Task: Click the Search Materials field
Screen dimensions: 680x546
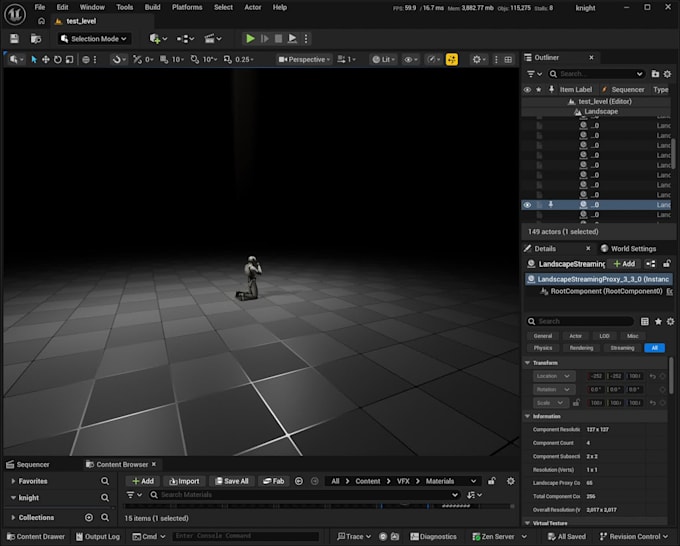Action: (304, 495)
